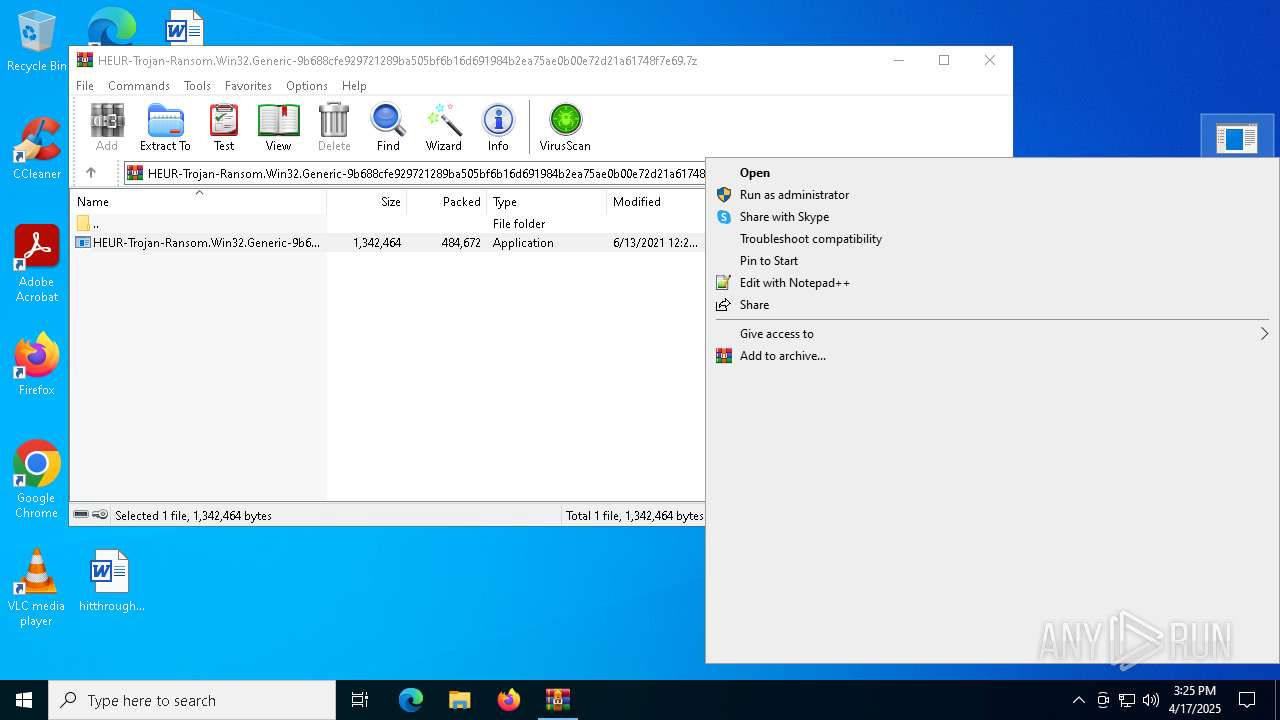The height and width of the screenshot is (720, 1280).
Task: Sort by Size column header
Action: (x=367, y=202)
